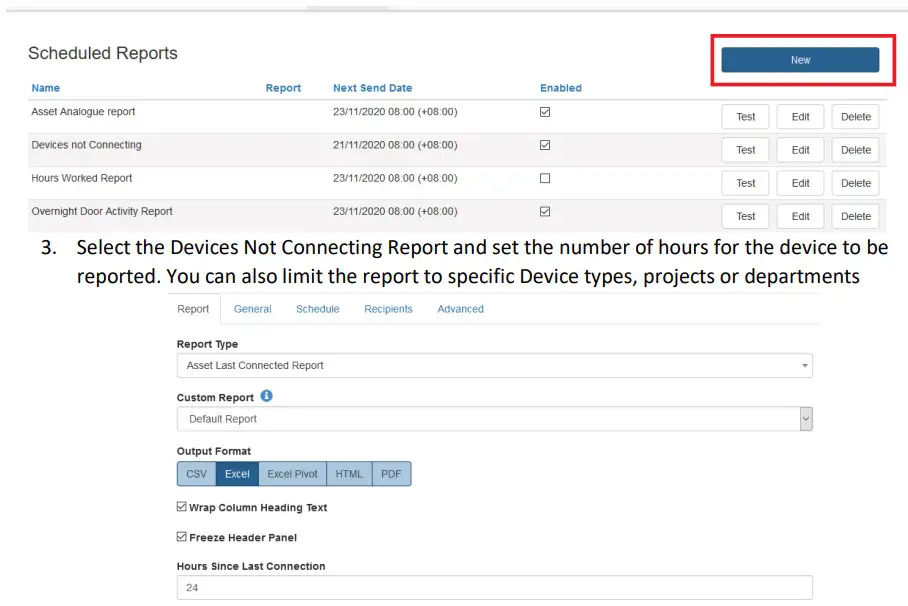Select the Advanced tab
Image resolution: width=908 pixels, height=606 pixels.
click(x=460, y=309)
